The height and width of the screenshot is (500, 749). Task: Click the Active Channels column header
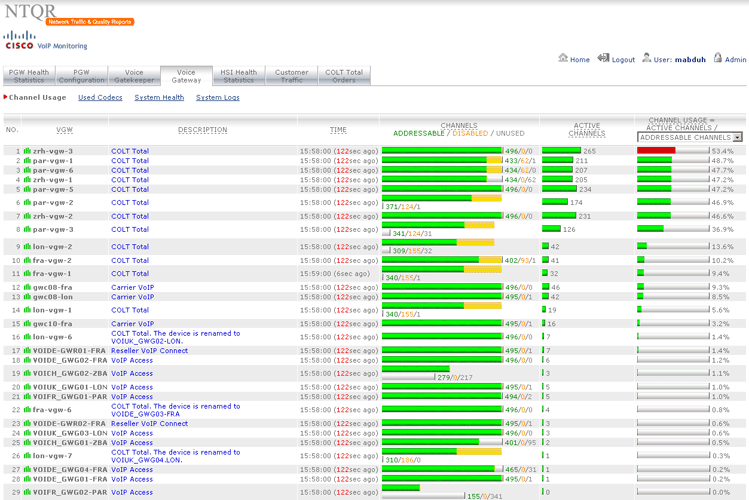pos(586,130)
